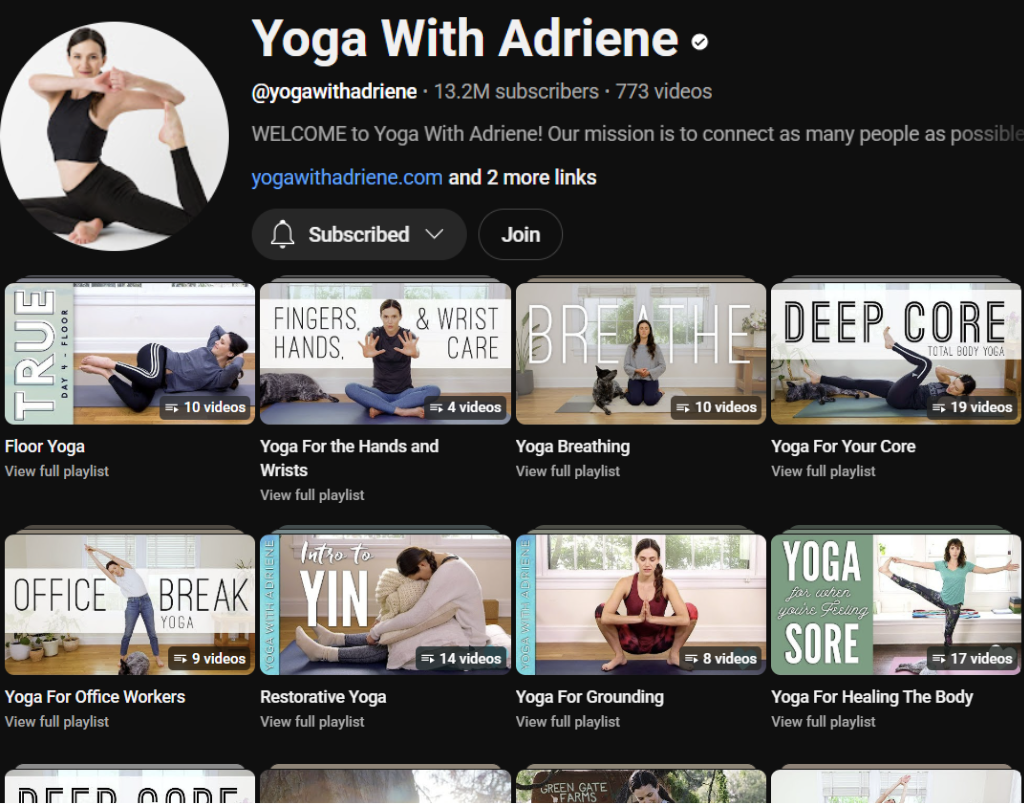Click the verified checkmark badge next to channel name
The height and width of the screenshot is (804, 1024).
(699, 42)
